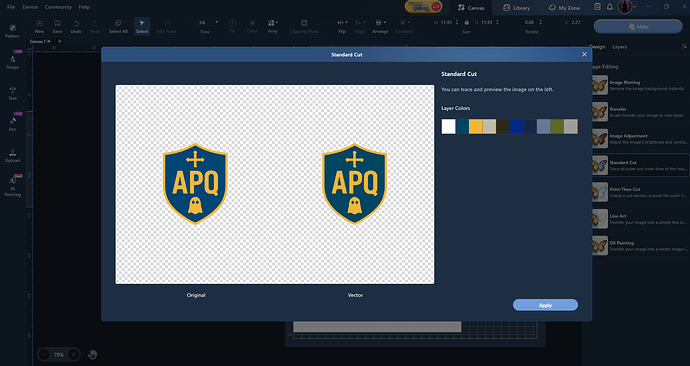This screenshot has width=690, height=366.
Task: Click the Edit Point tool
Action: coord(166,26)
